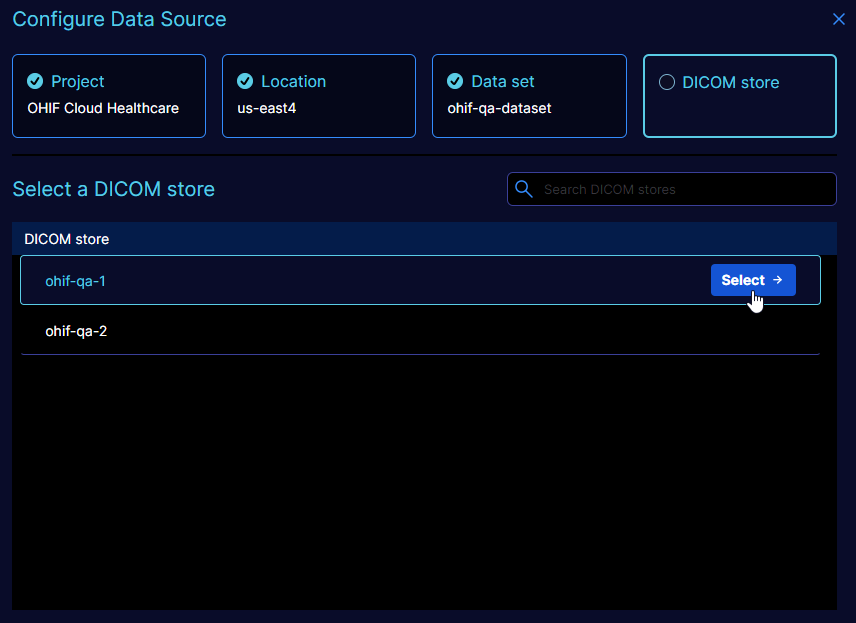Click the circle icon on the DICOM store card
The height and width of the screenshot is (623, 856).
click(667, 82)
